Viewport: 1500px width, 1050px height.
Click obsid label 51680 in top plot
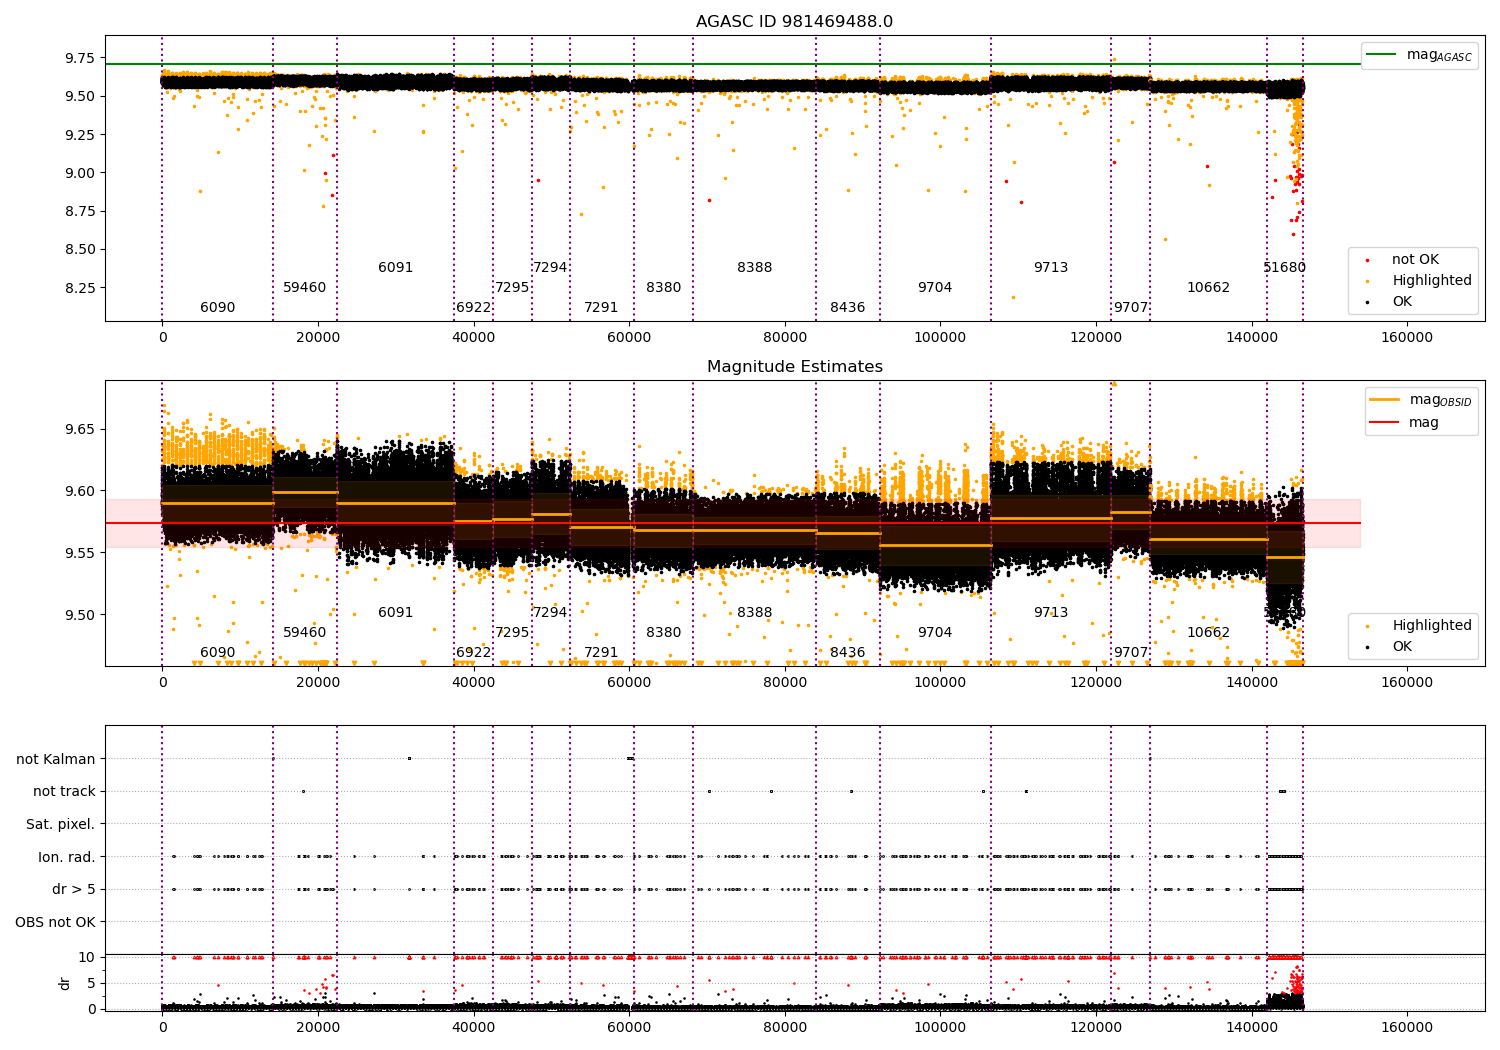point(1284,268)
